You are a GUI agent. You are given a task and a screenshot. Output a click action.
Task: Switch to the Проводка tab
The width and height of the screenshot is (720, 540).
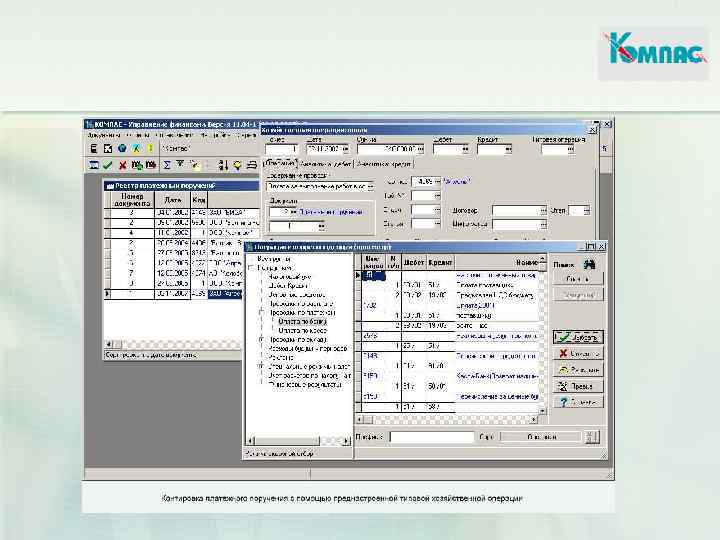tap(280, 163)
